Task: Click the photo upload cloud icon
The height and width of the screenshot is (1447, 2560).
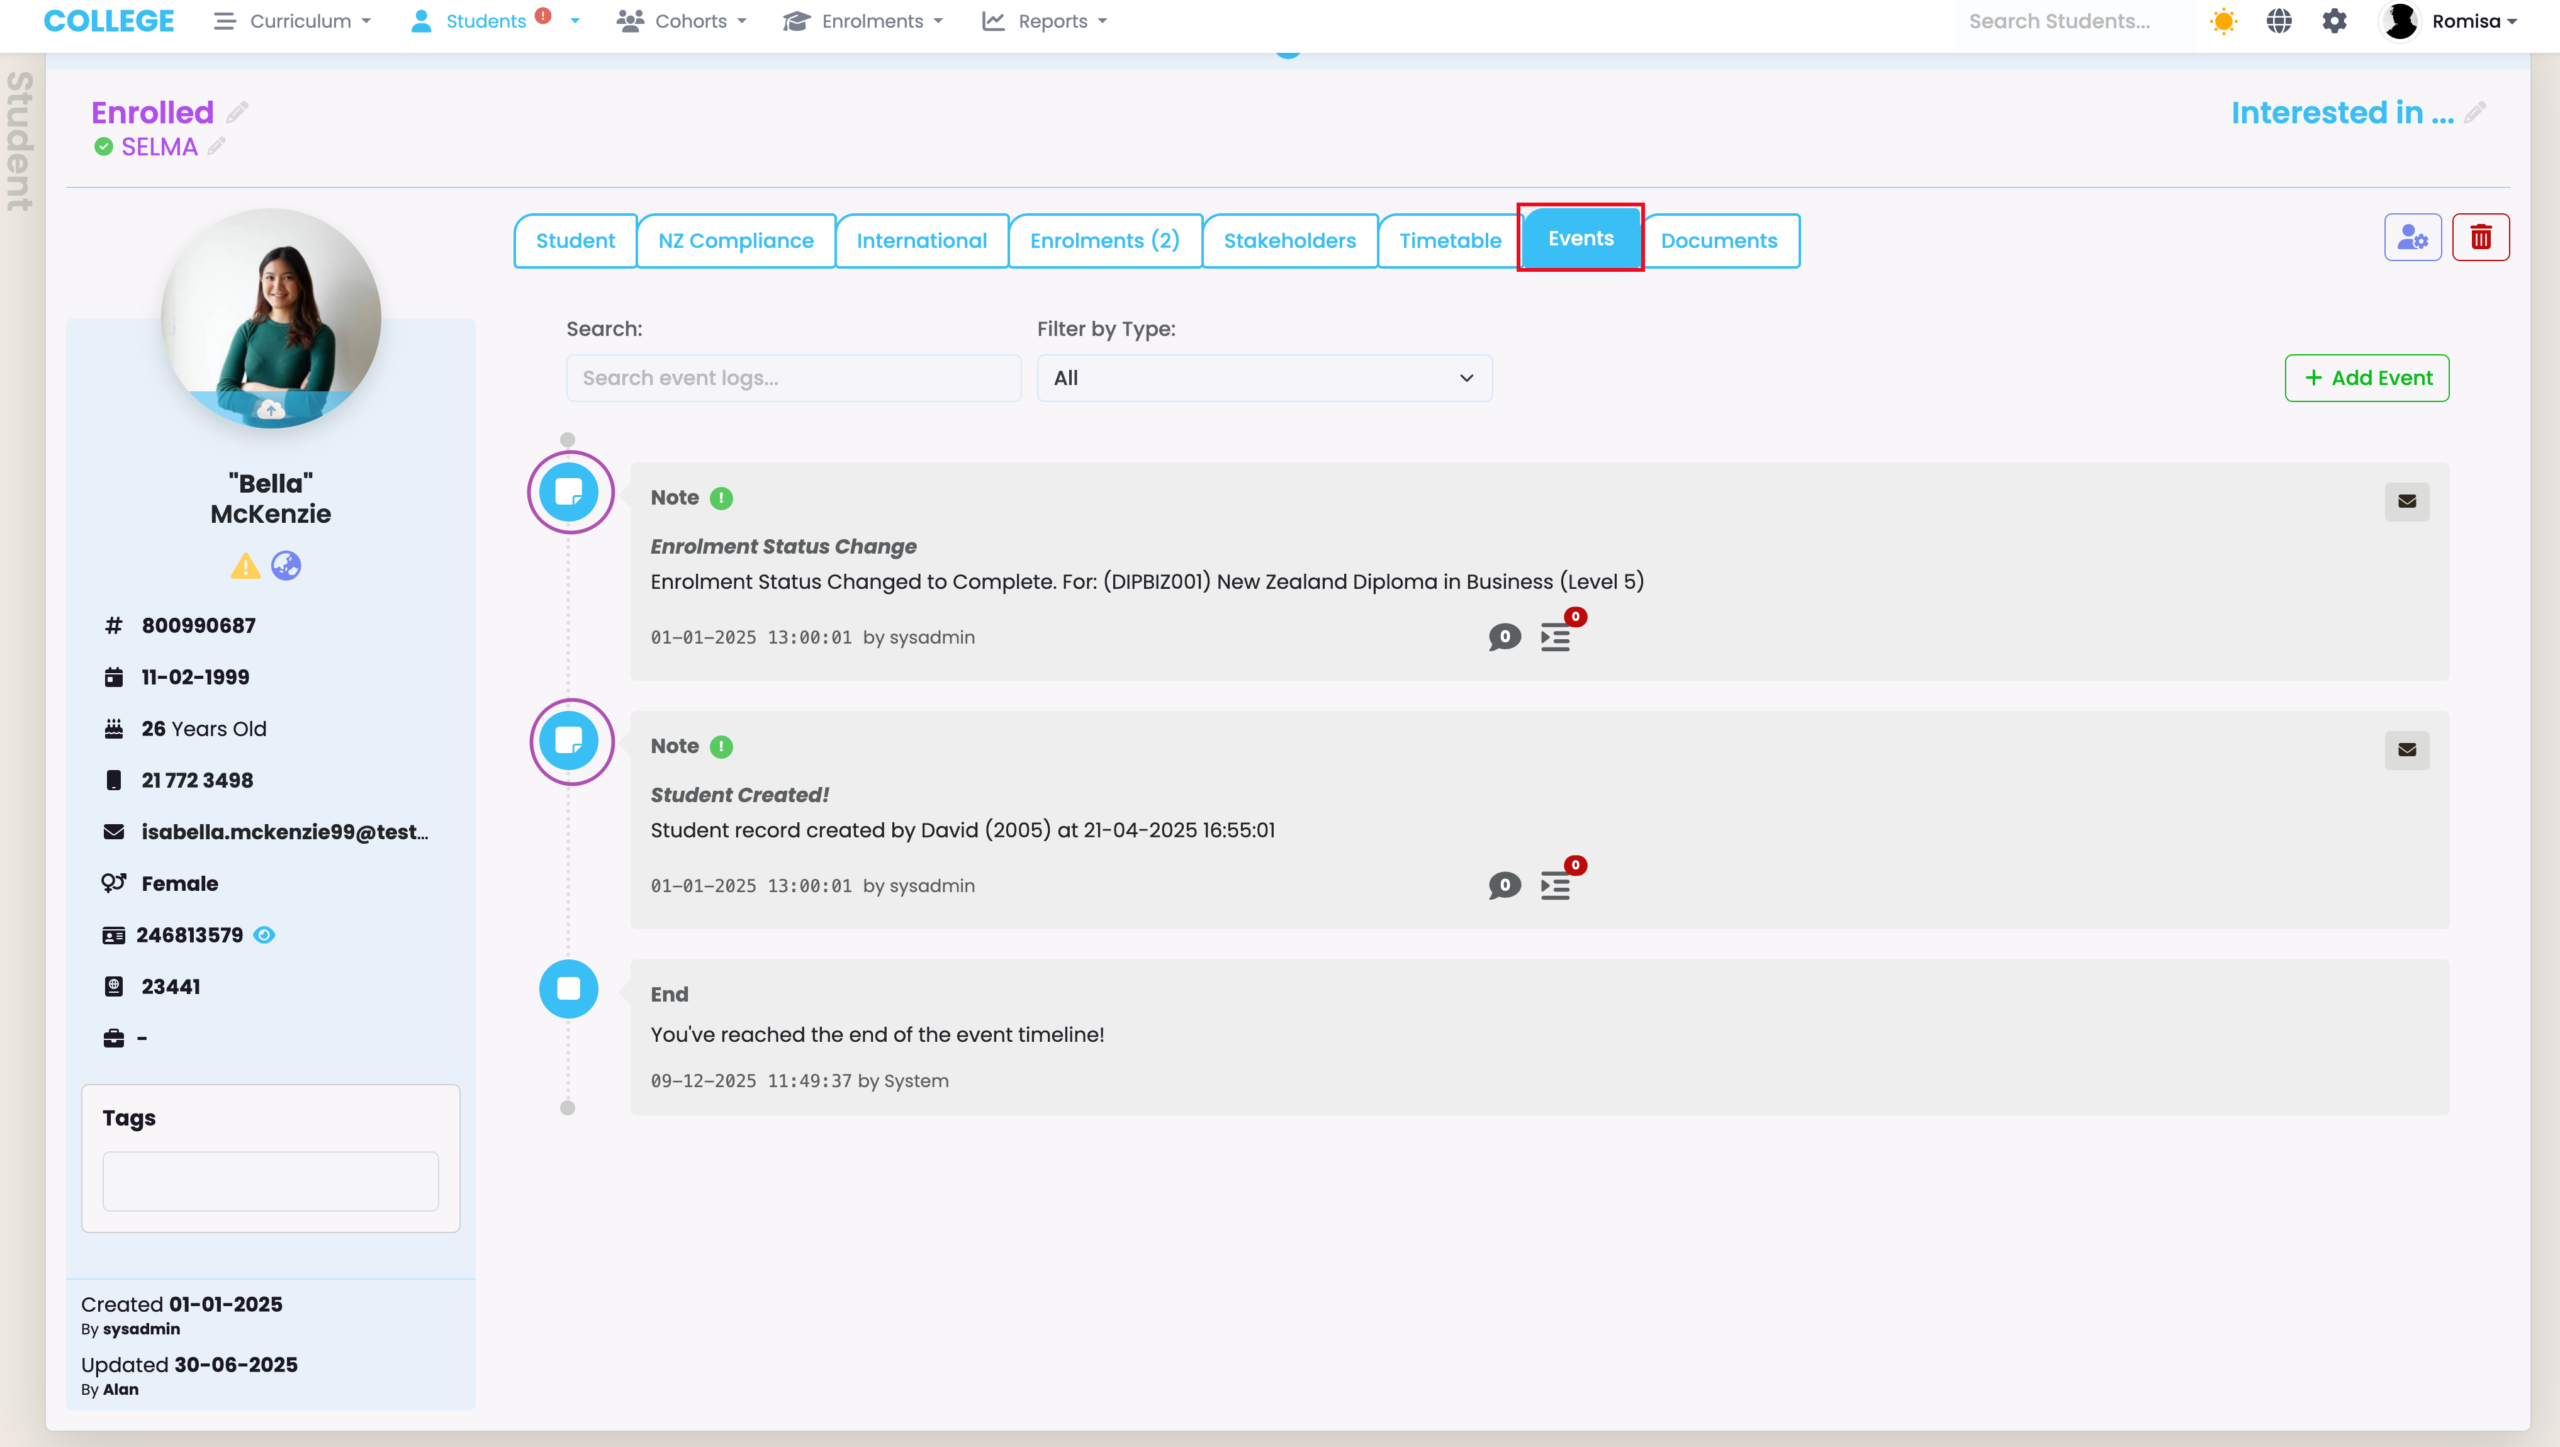Action: 270,409
